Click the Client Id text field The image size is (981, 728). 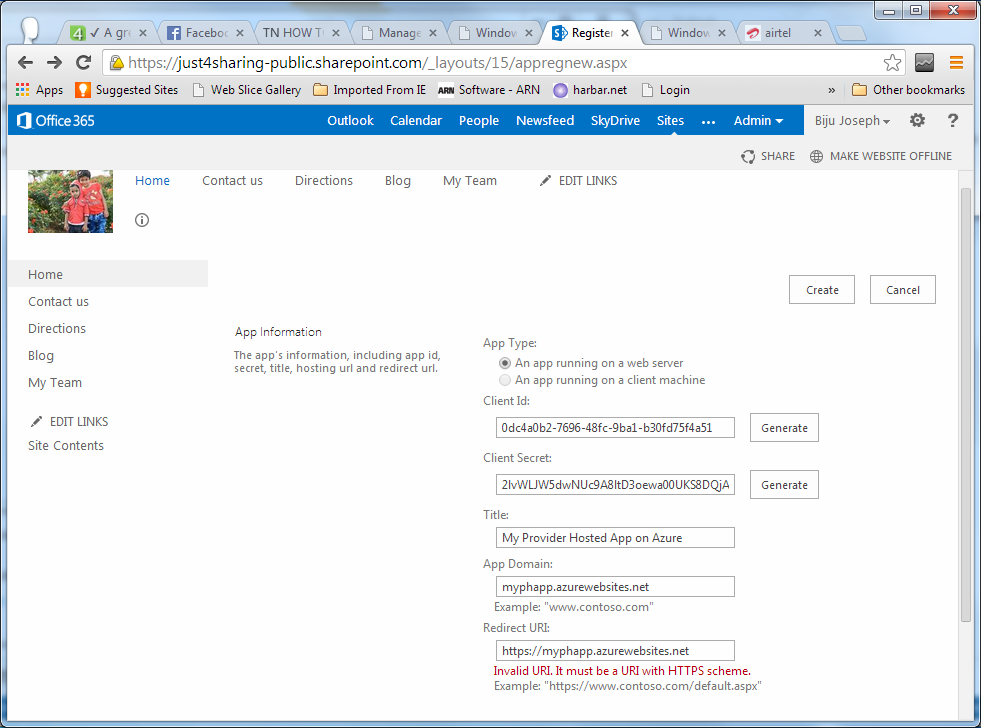coord(615,428)
